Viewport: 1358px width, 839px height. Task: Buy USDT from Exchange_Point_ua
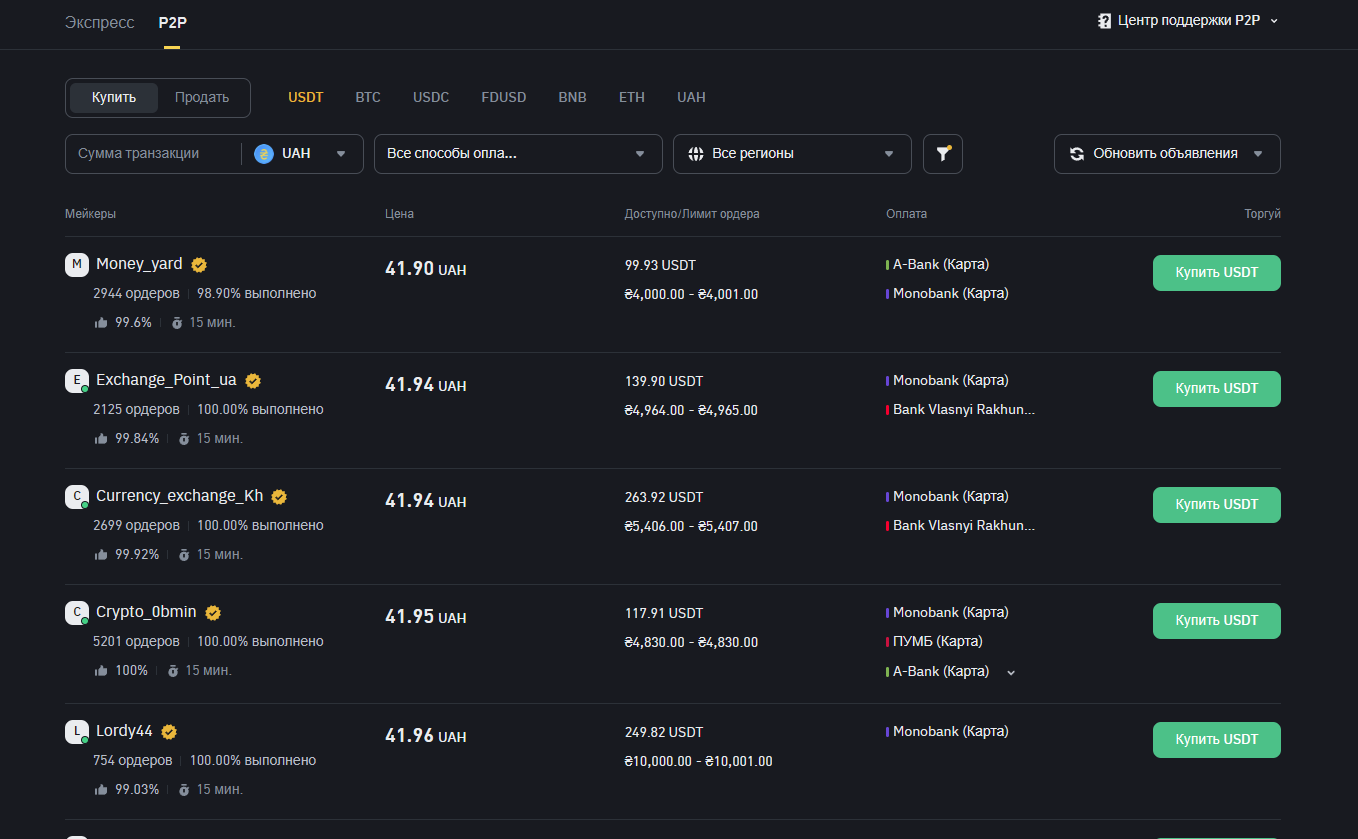(1216, 389)
